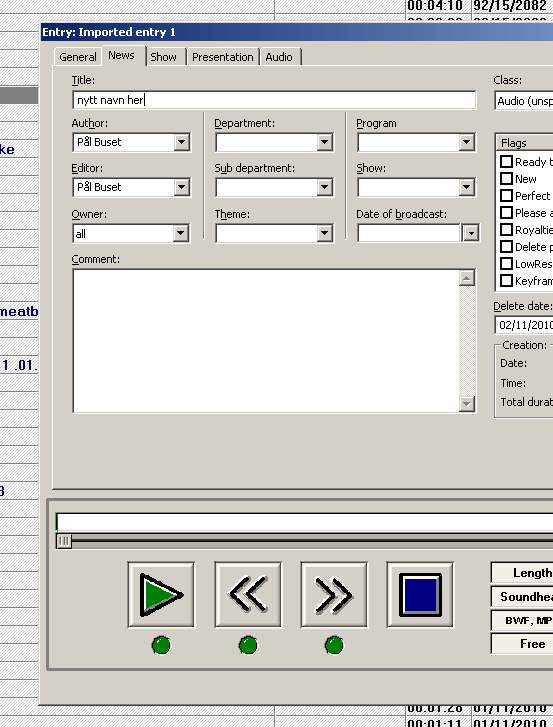Click the Class field showing Audio
This screenshot has width=553, height=727.
524,101
